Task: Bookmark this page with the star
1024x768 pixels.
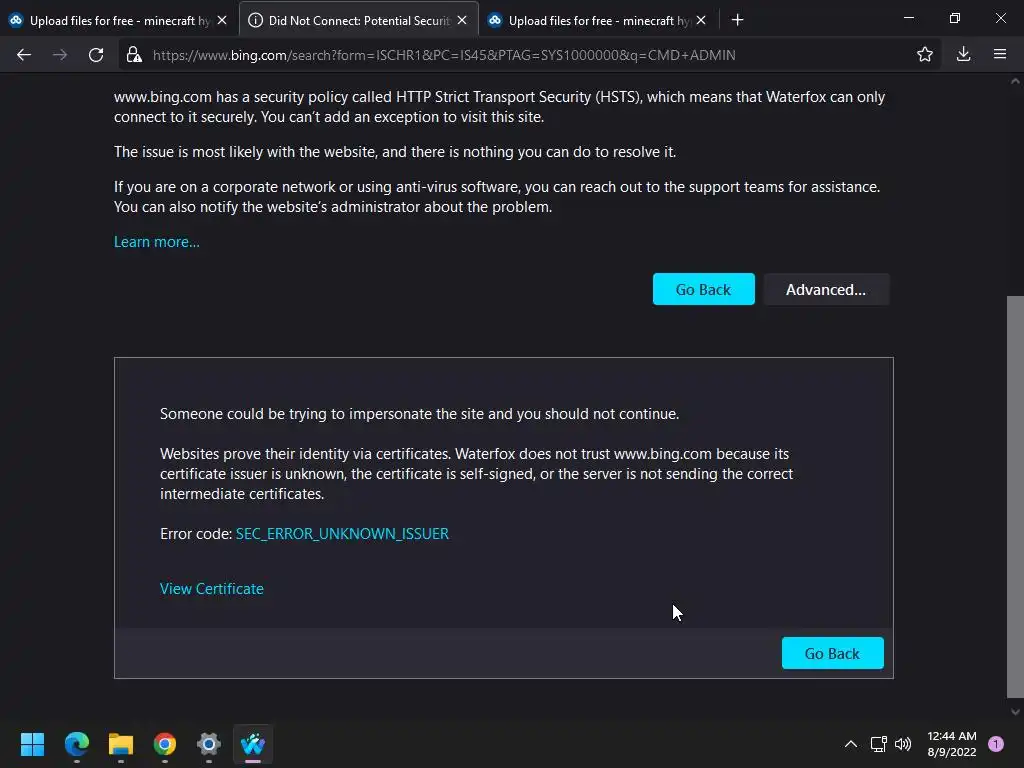Action: 925,55
